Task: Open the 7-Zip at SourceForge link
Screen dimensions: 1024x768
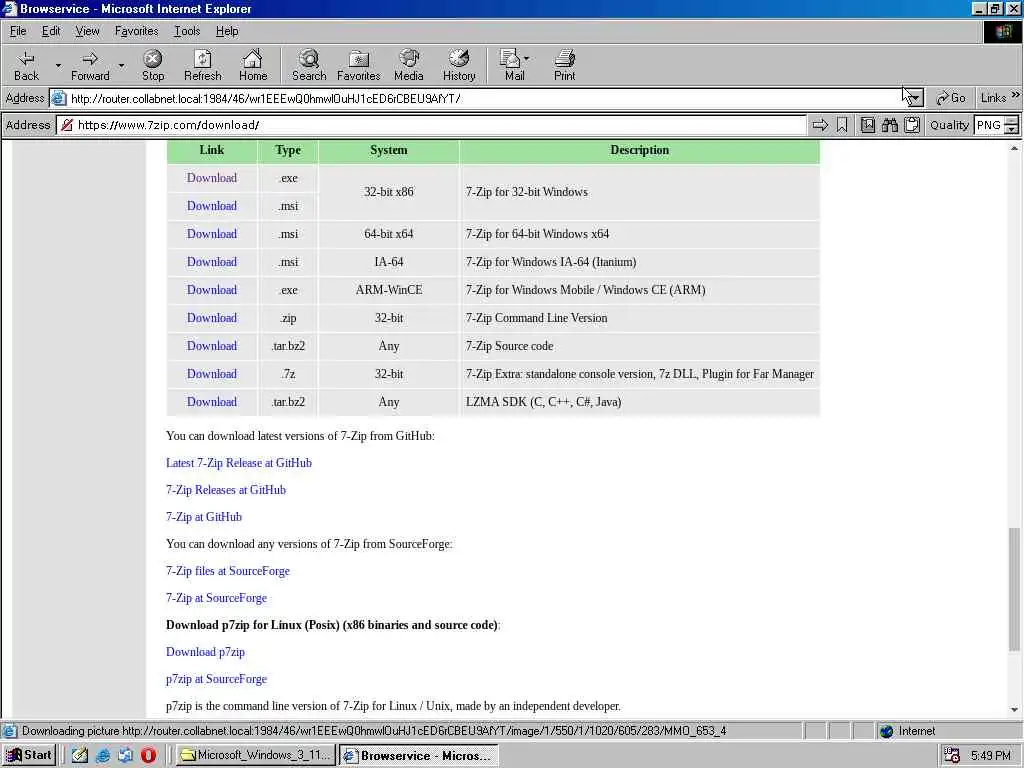Action: coord(216,598)
